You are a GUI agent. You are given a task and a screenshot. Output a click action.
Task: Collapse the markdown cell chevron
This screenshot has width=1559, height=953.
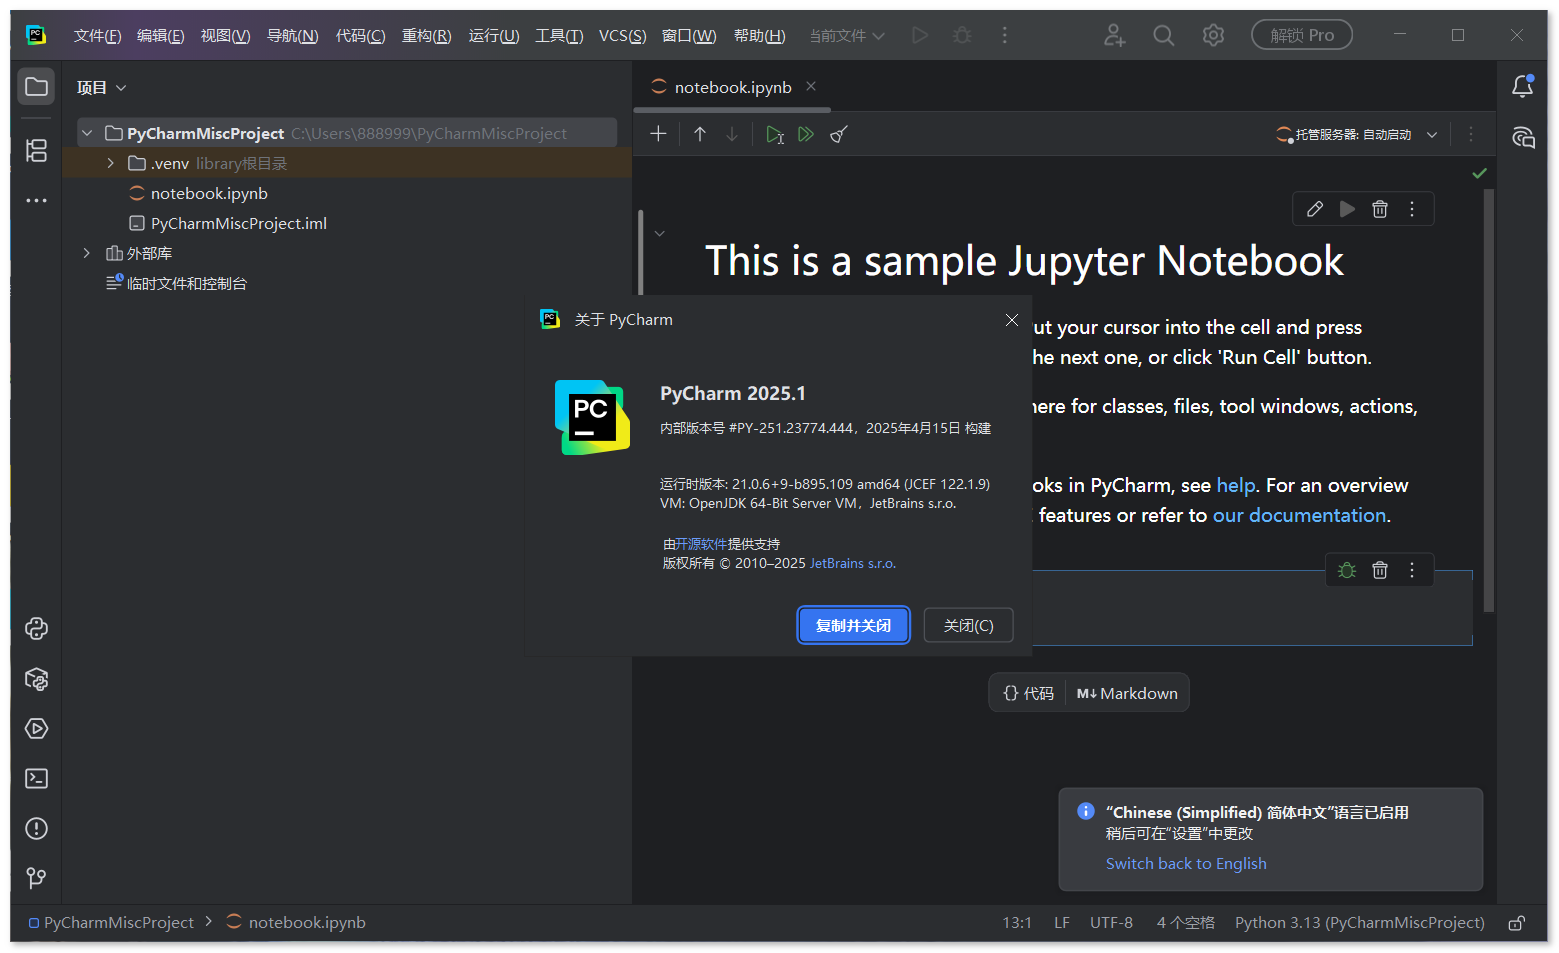659,233
